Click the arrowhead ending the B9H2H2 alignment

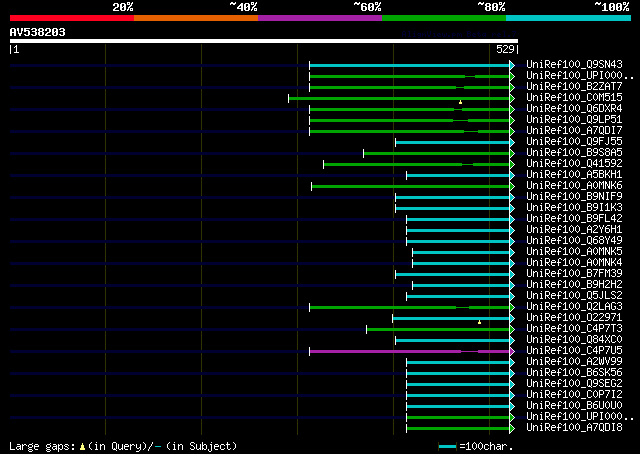pyautogui.click(x=512, y=285)
